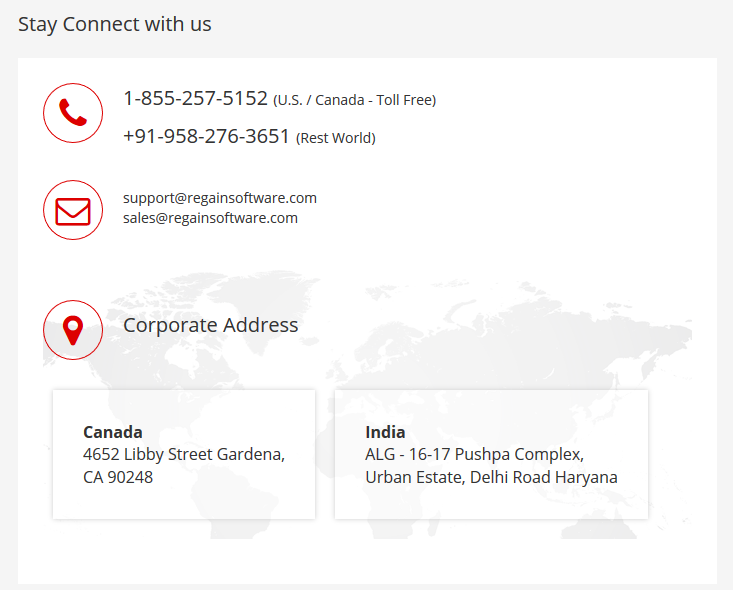
Task: Call the toll free number 1-855-257-5152
Action: (x=195, y=98)
